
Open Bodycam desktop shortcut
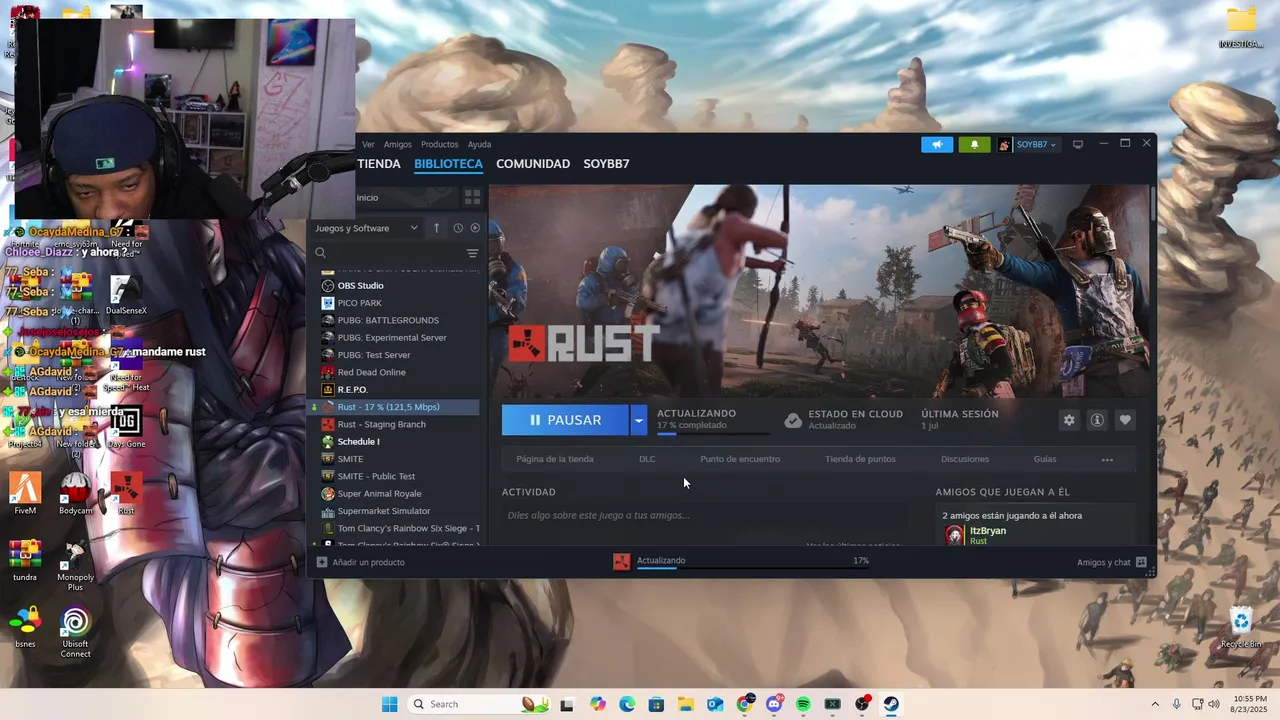[x=75, y=494]
